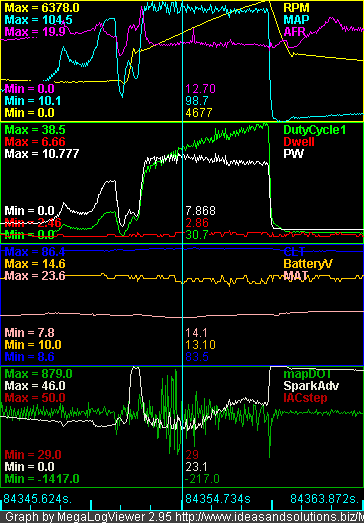Select the 'Max = 86.4' CLT value
This screenshot has width=364, height=523.
(35, 251)
